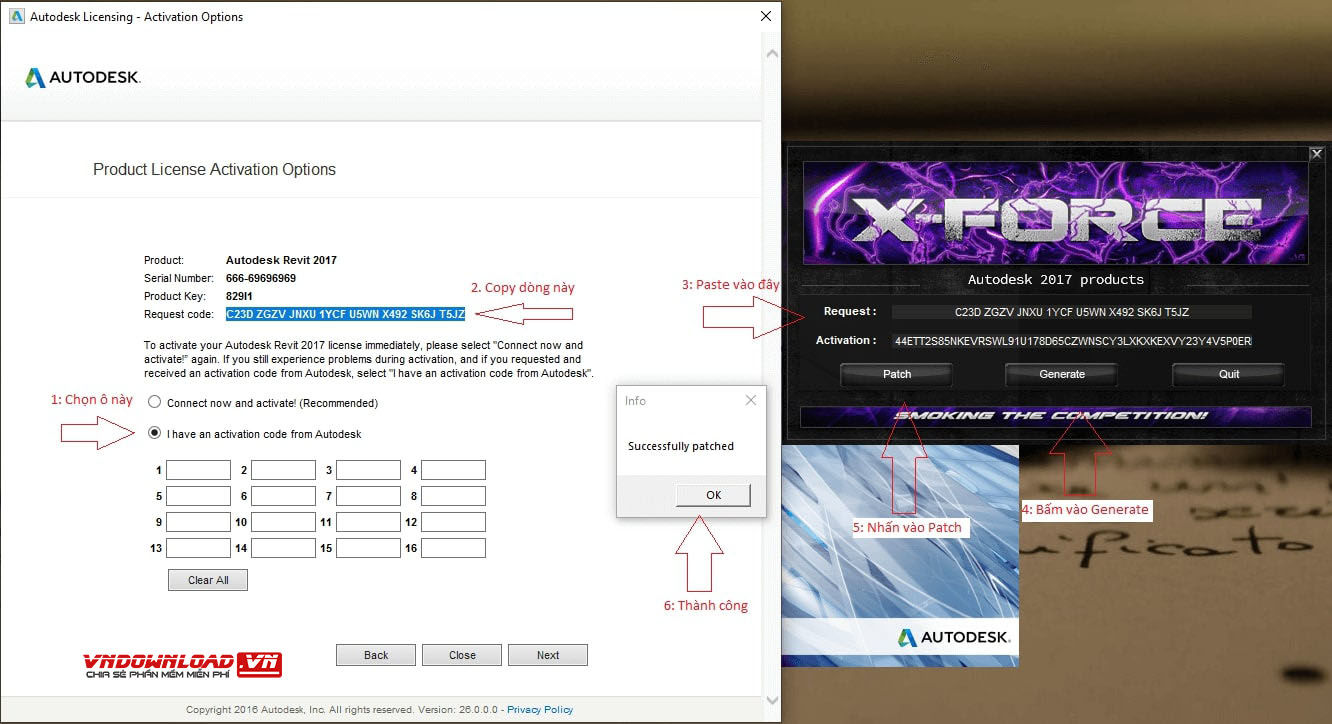
Task: Click Quit in the X-Force window
Action: point(1229,374)
